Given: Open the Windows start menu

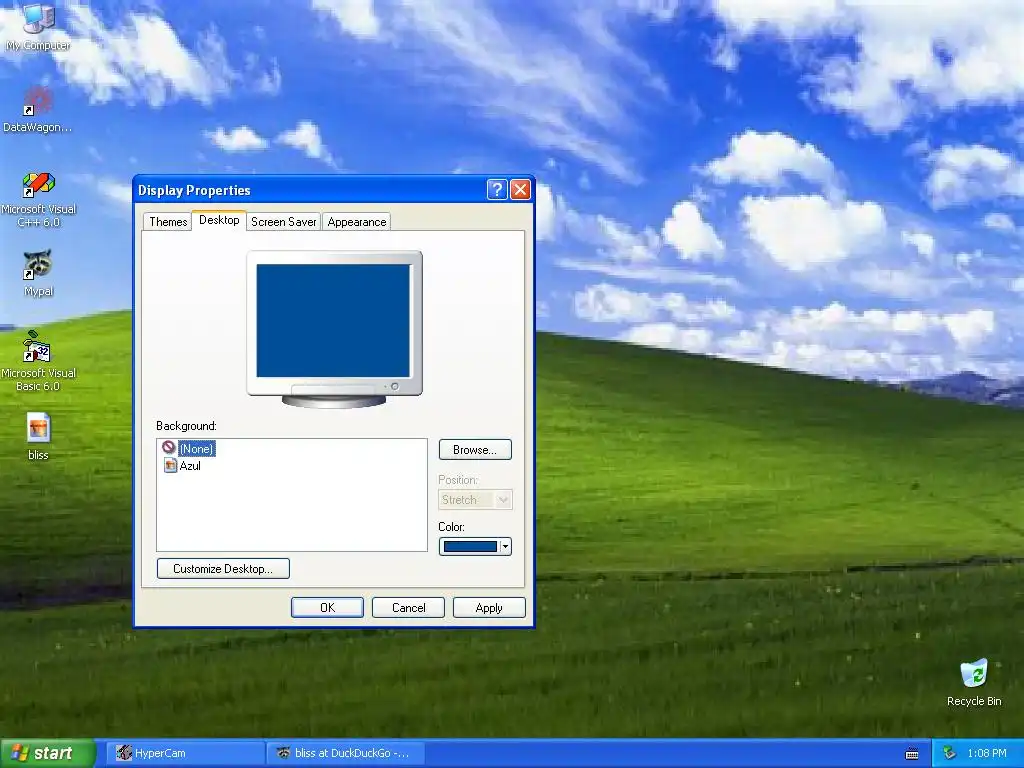Looking at the screenshot, I should (47, 753).
